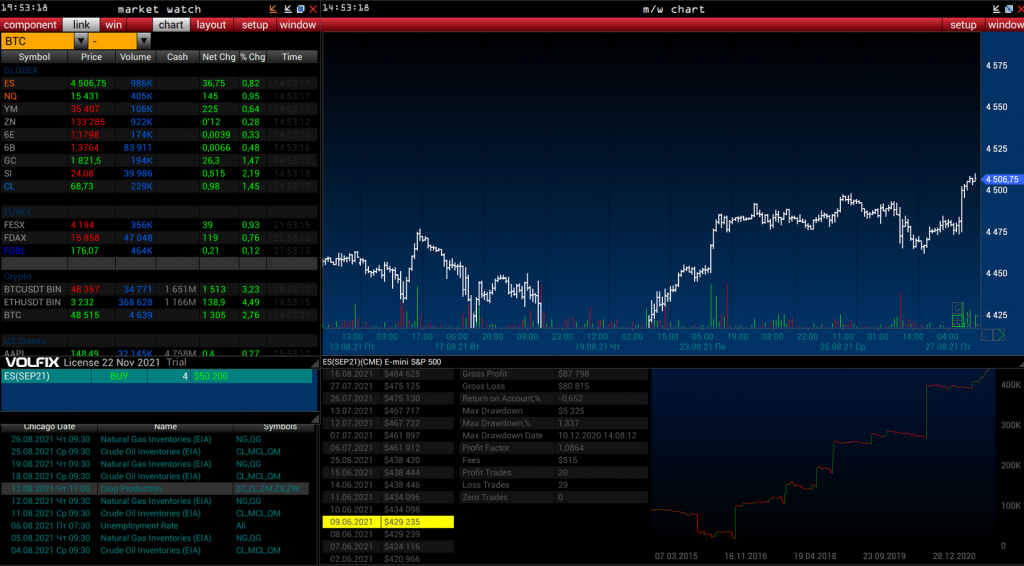Open the component menu

pos(30,24)
